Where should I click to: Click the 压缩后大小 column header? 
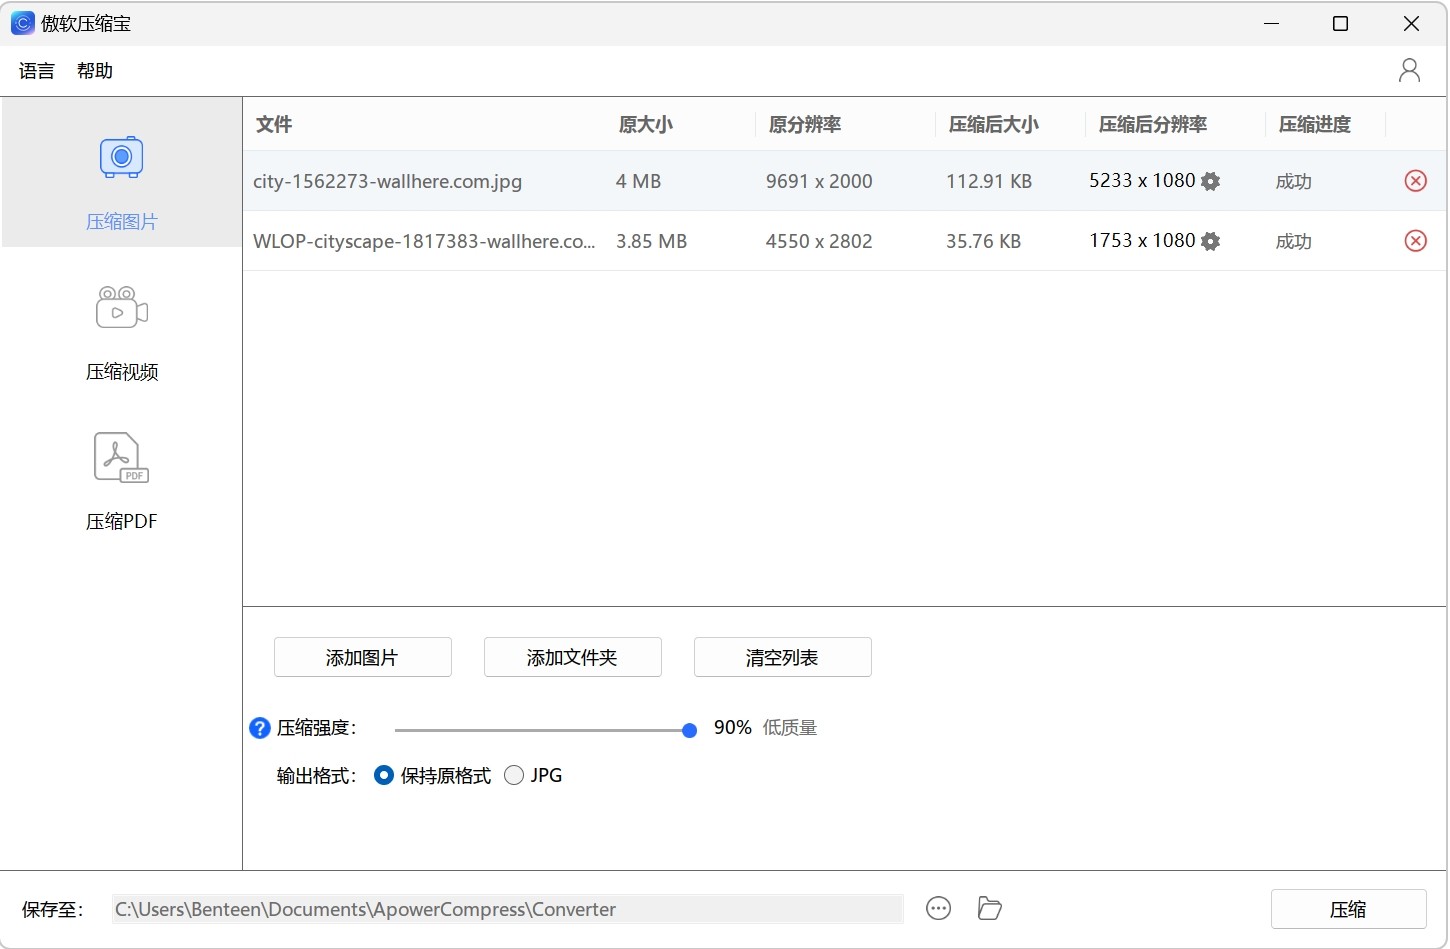pos(994,124)
